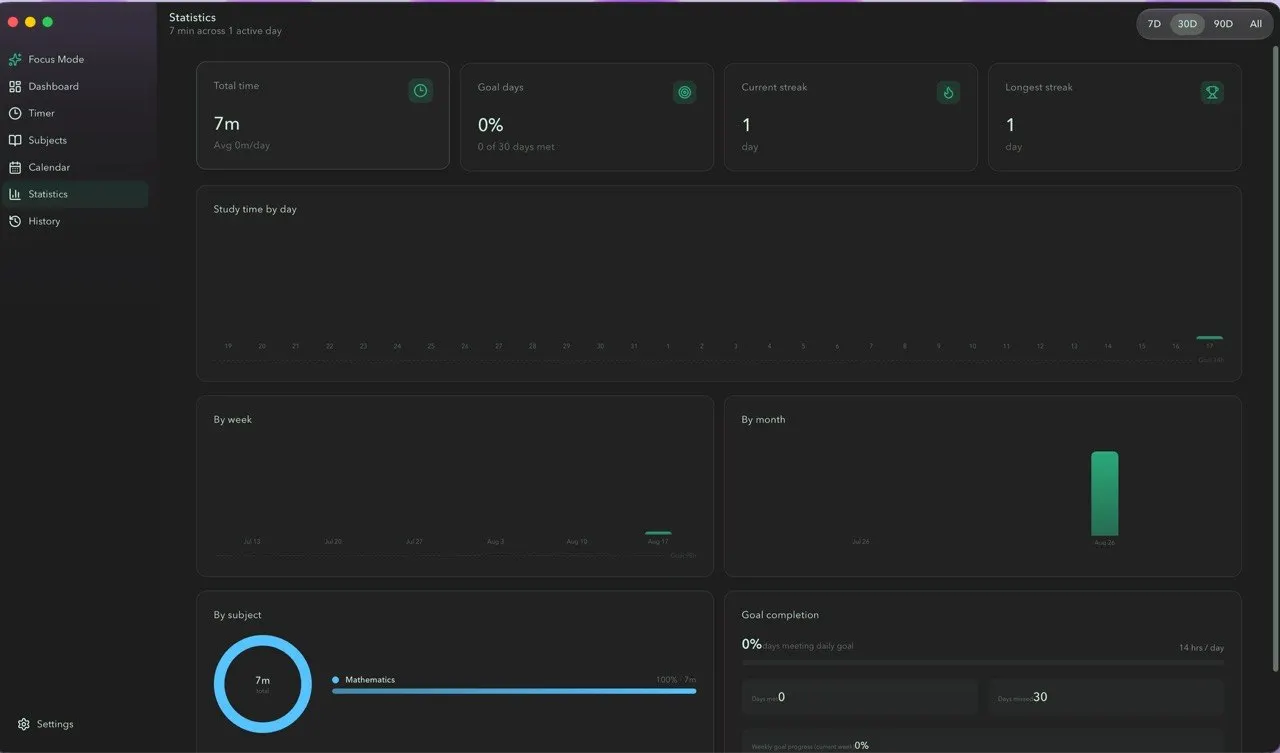Click the Aug 17 bar in By week chart

658,533
